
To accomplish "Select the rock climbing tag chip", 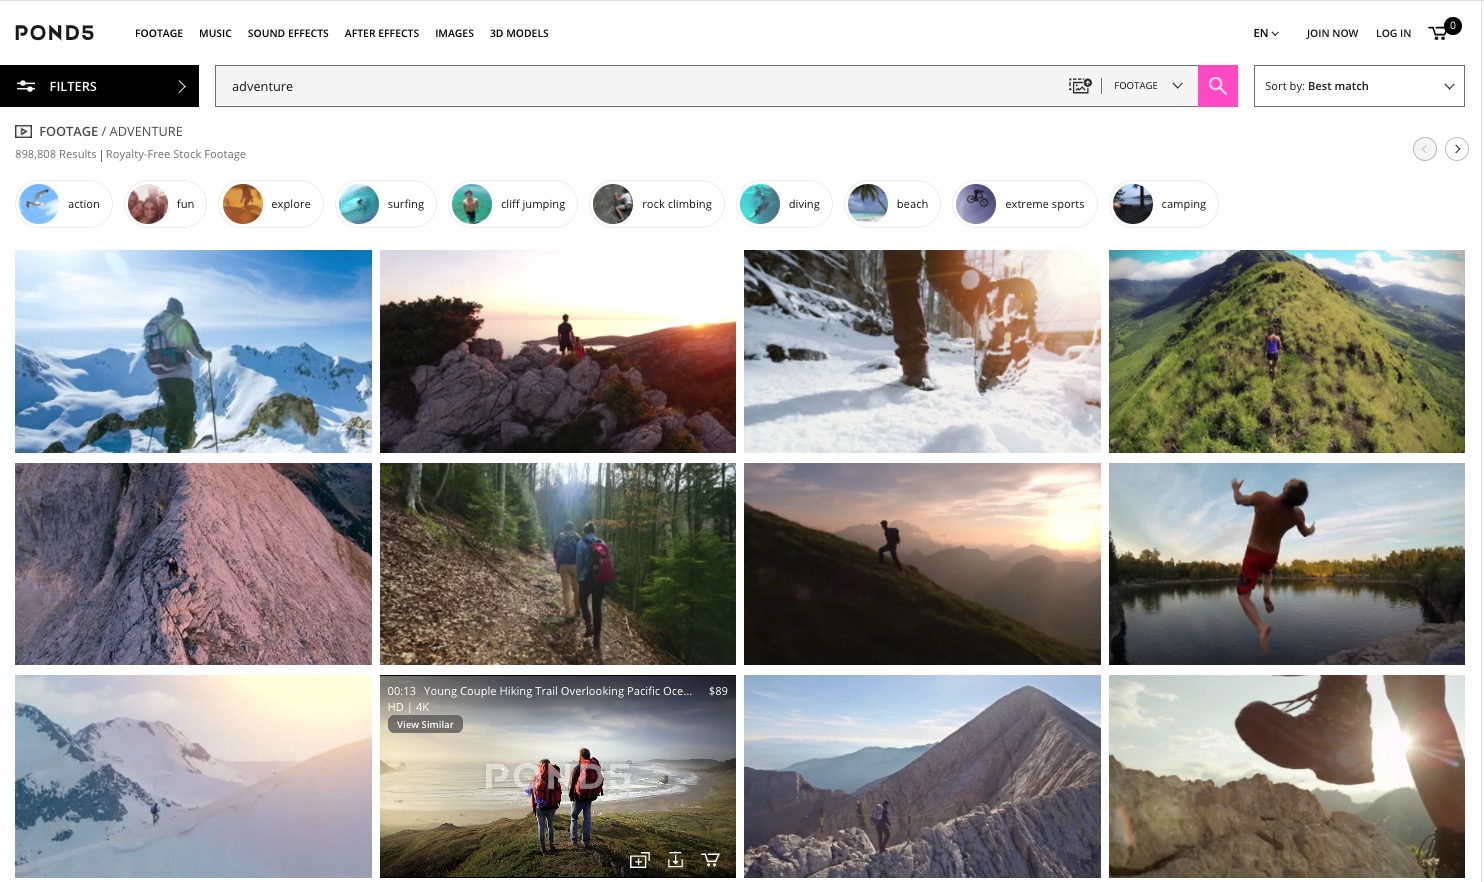I will [x=657, y=204].
